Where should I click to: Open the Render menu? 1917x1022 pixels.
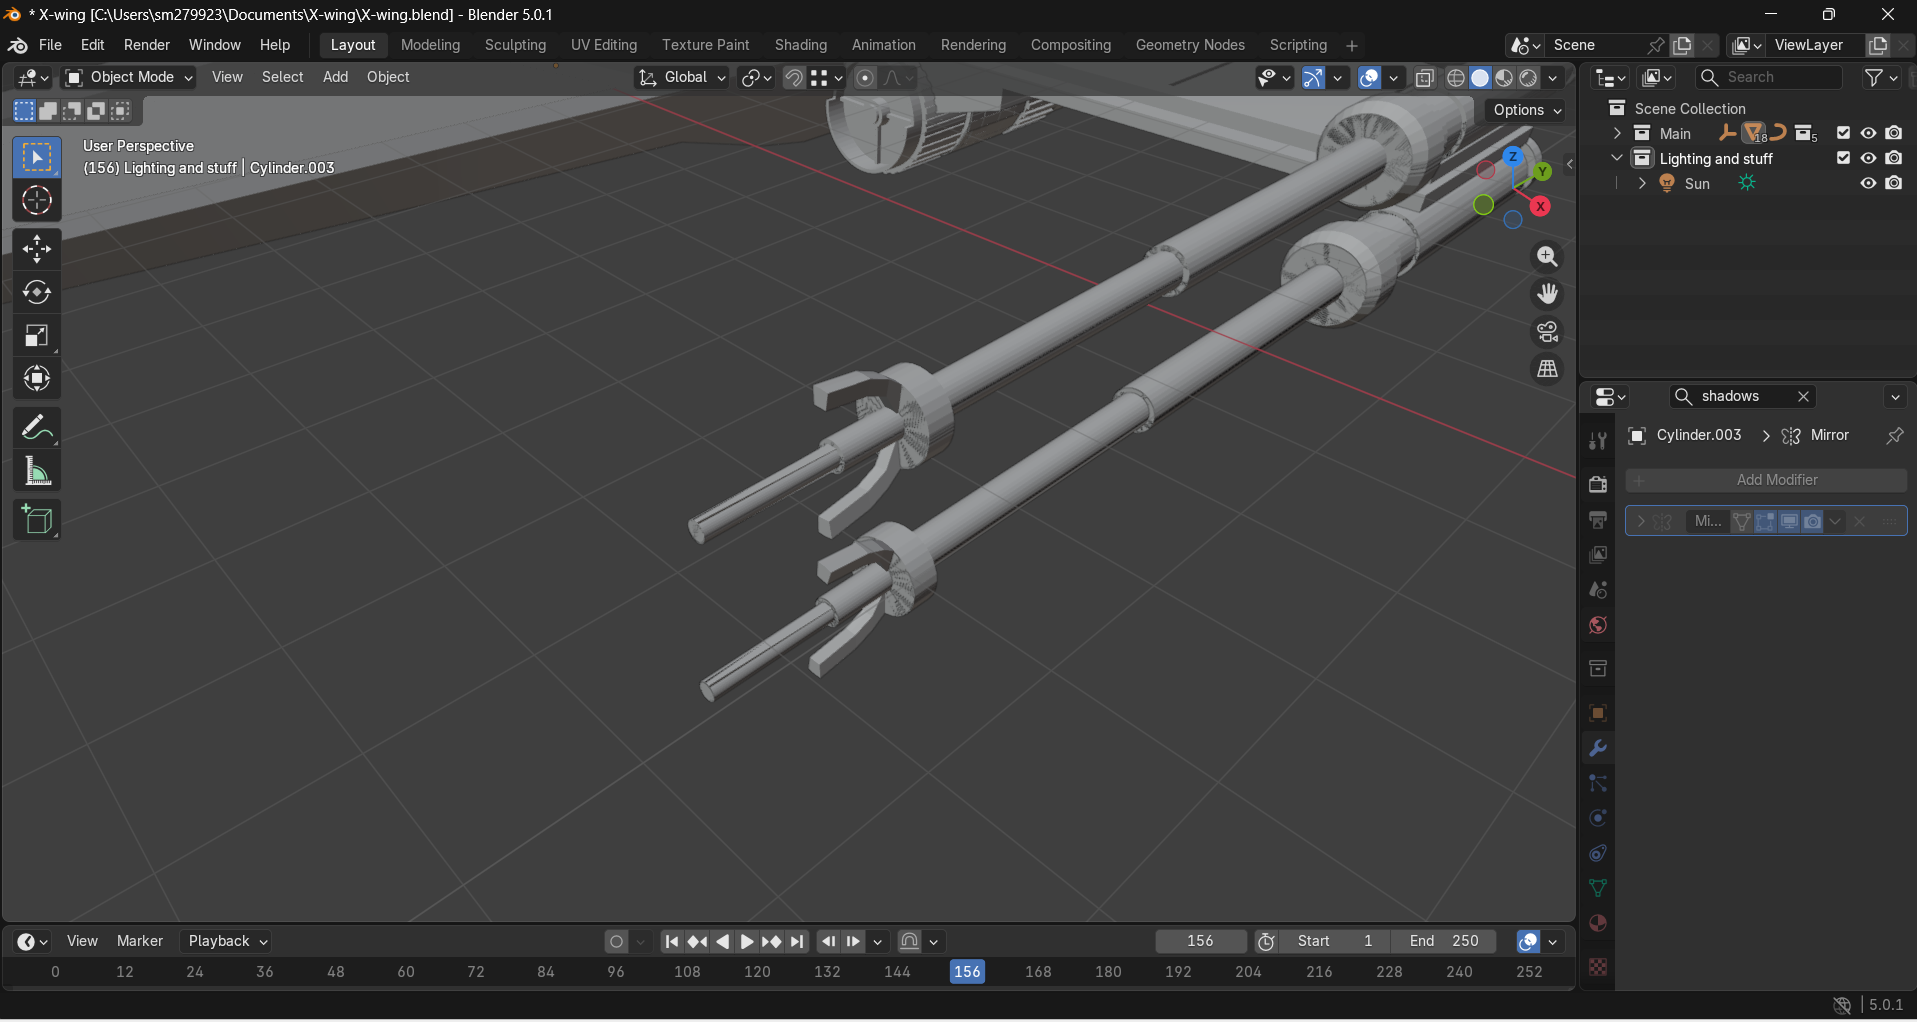pos(147,45)
